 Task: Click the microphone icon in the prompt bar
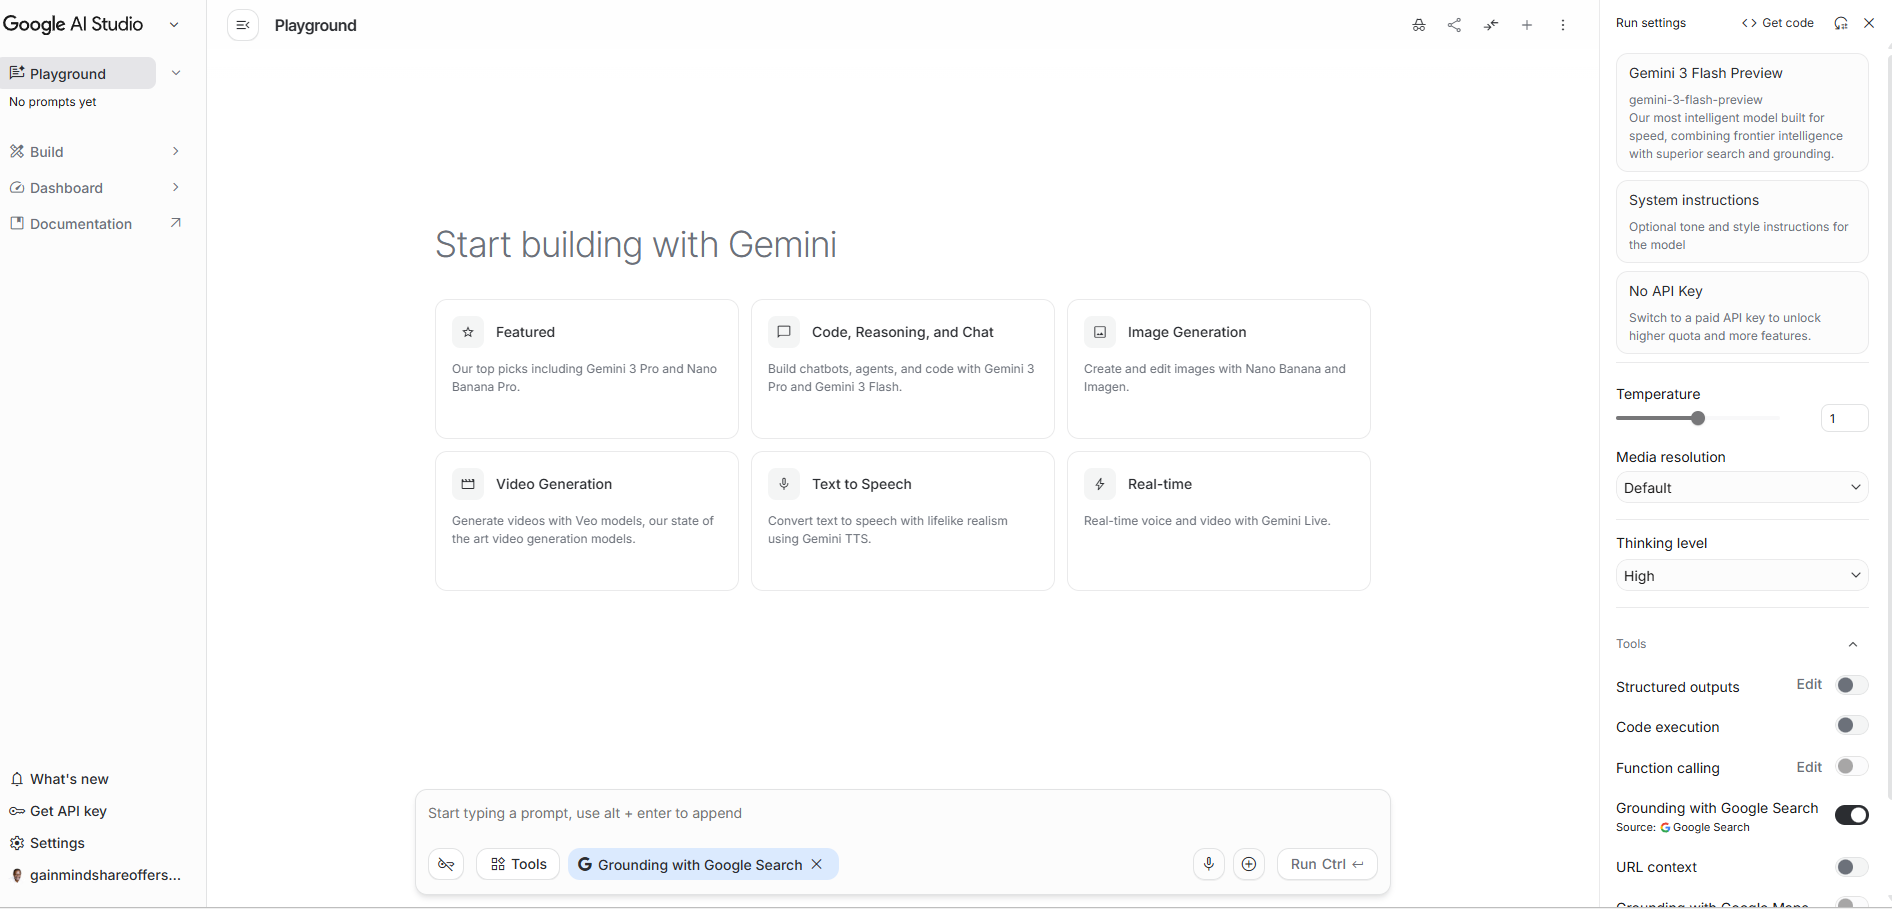1209,864
